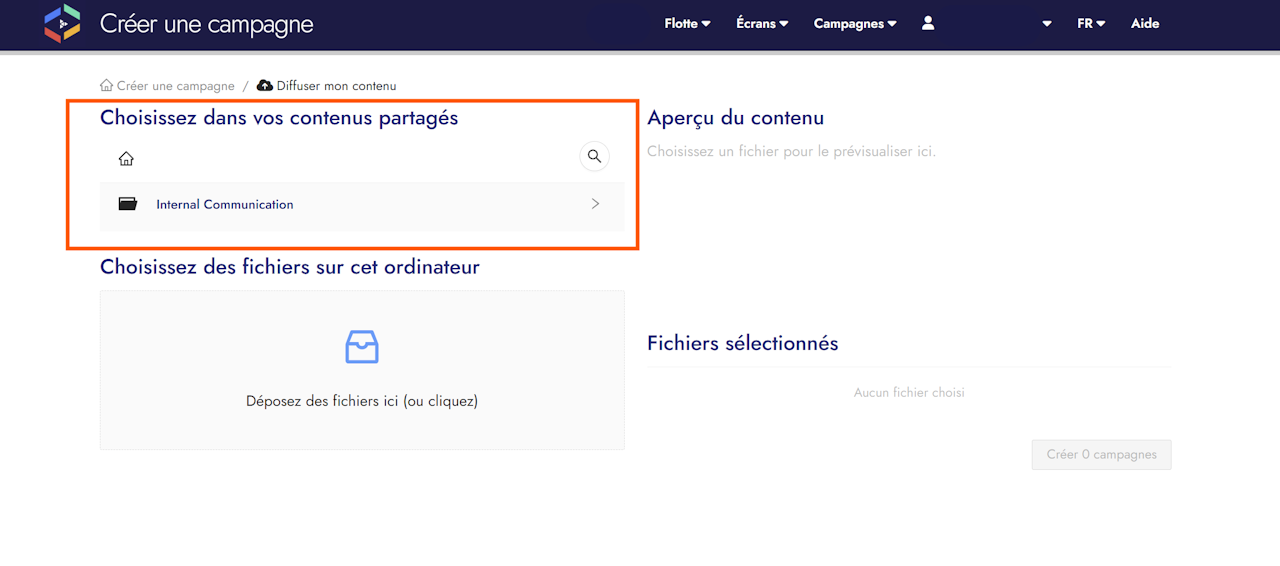Click the cloud upload breadcrumb icon
The image size is (1280, 566).
[x=265, y=86]
